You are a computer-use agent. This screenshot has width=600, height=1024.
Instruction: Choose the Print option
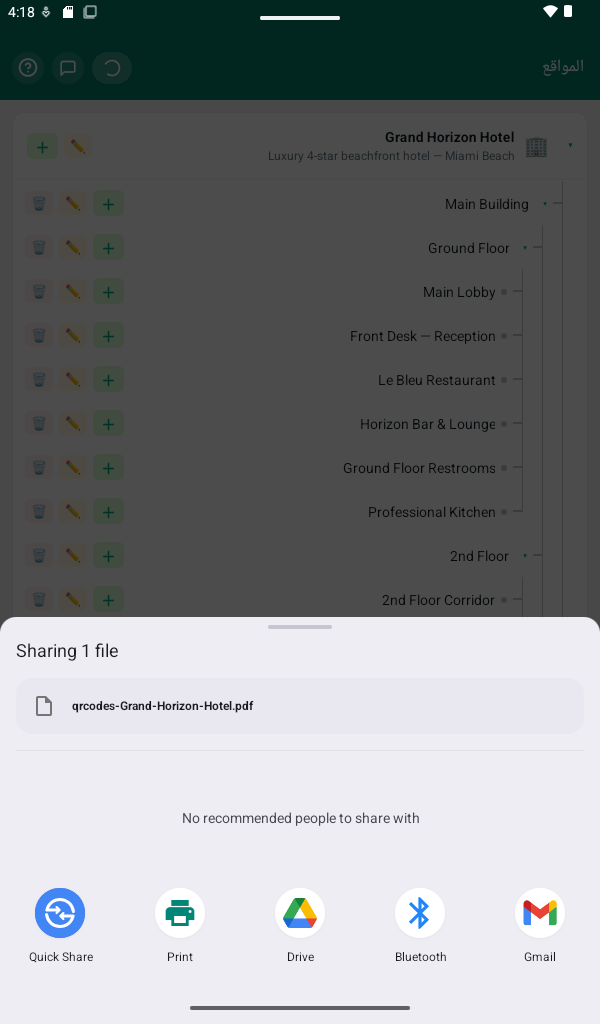click(180, 925)
